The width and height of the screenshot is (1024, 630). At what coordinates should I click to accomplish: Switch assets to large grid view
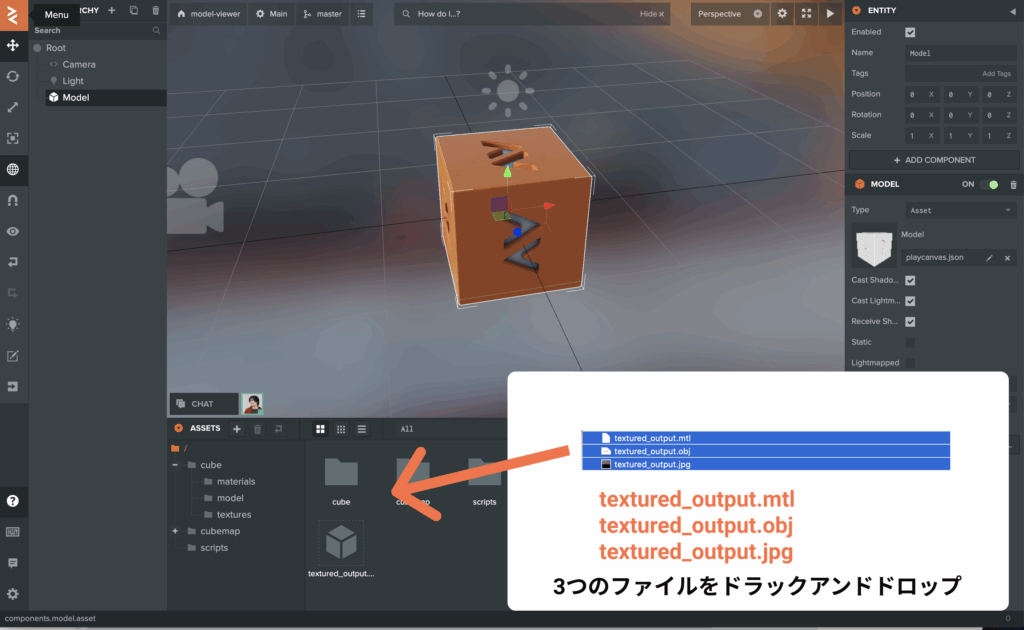[x=320, y=429]
